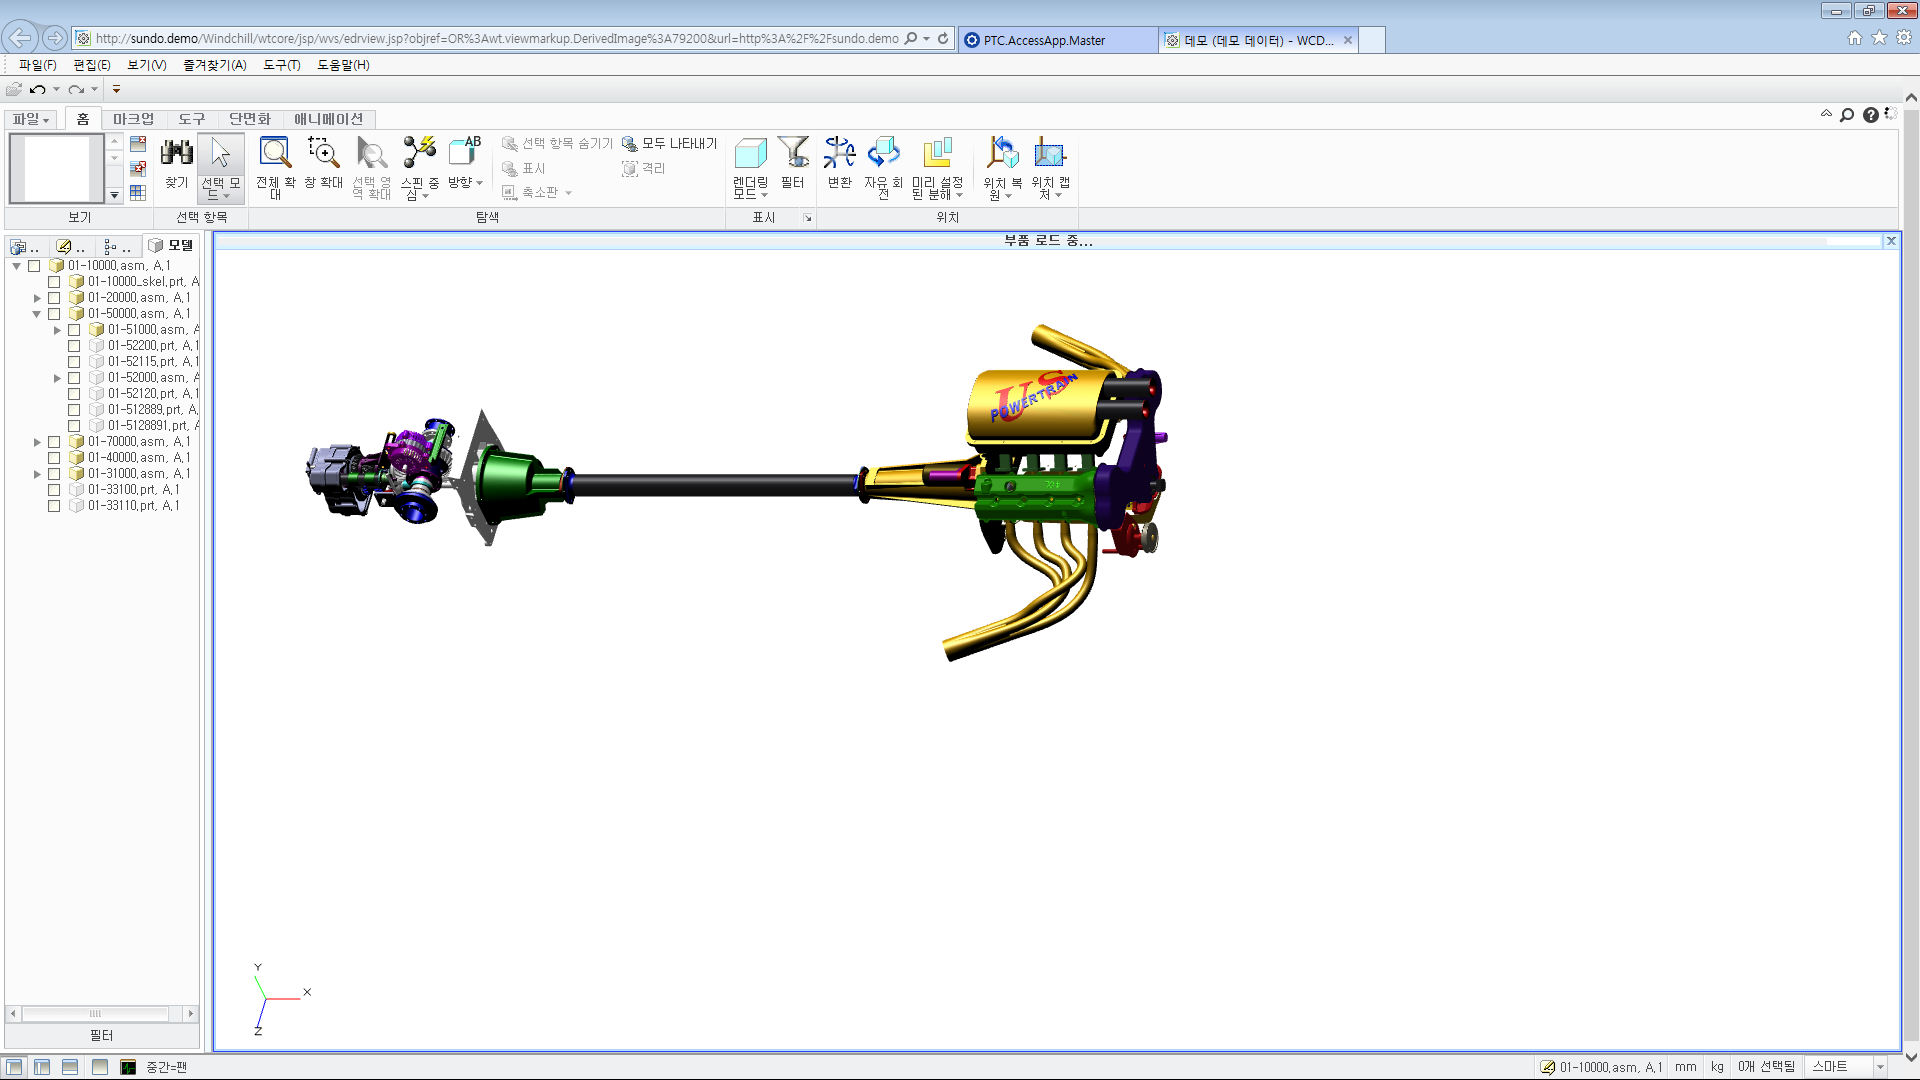Screen dimensions: 1920x1080
Task: Click the Zoom All (전체 확대) icon
Action: point(275,153)
